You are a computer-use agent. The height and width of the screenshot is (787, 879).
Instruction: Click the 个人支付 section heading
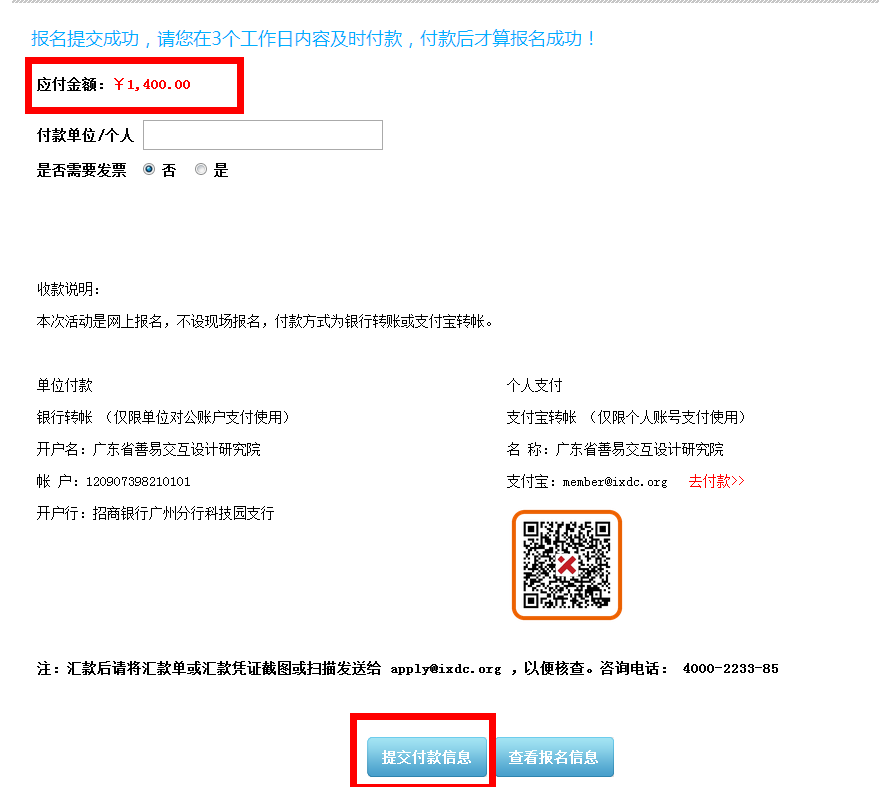click(x=535, y=385)
